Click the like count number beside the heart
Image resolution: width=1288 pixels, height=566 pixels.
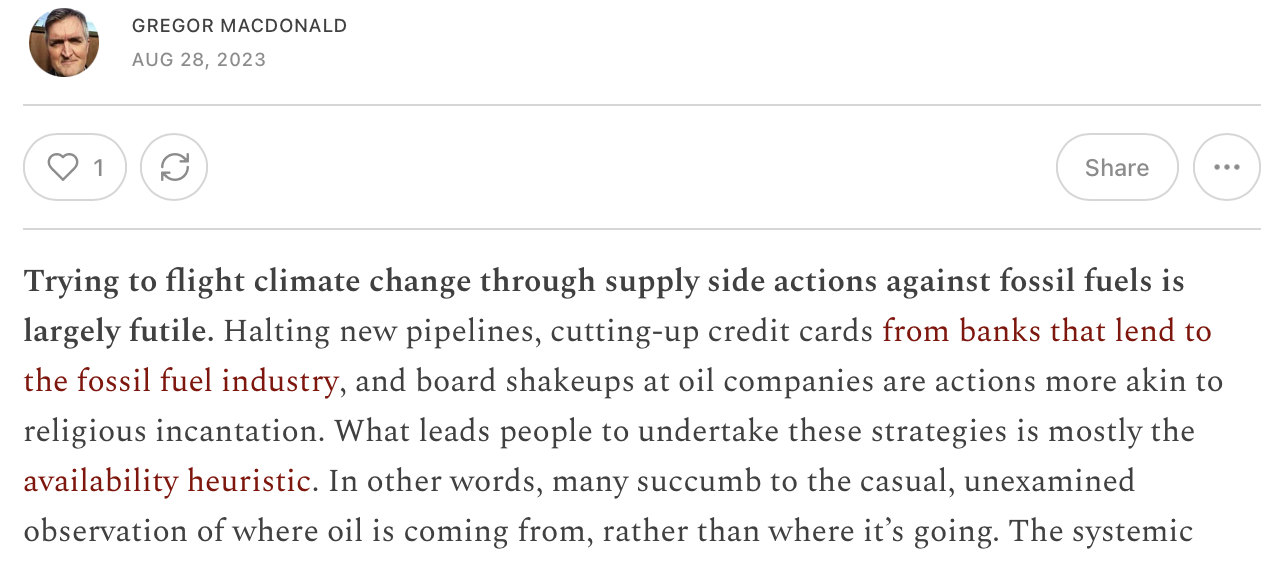tap(98, 167)
